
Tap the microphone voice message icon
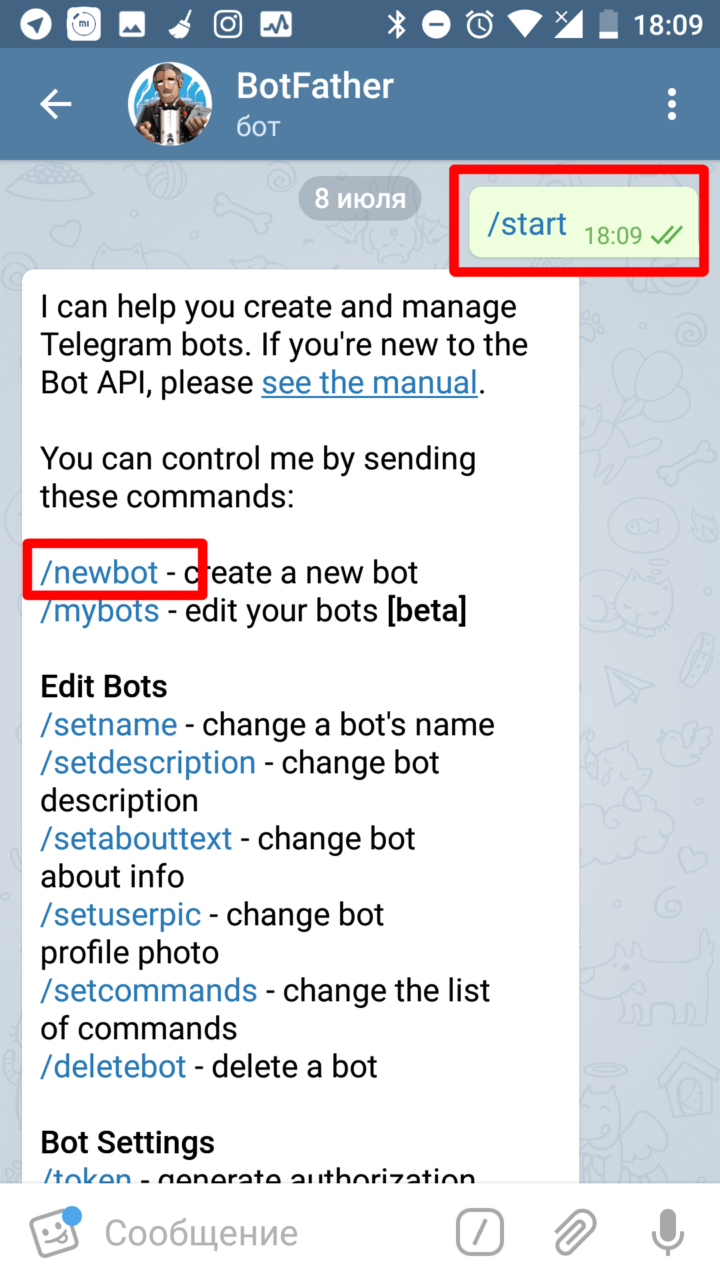click(667, 1232)
